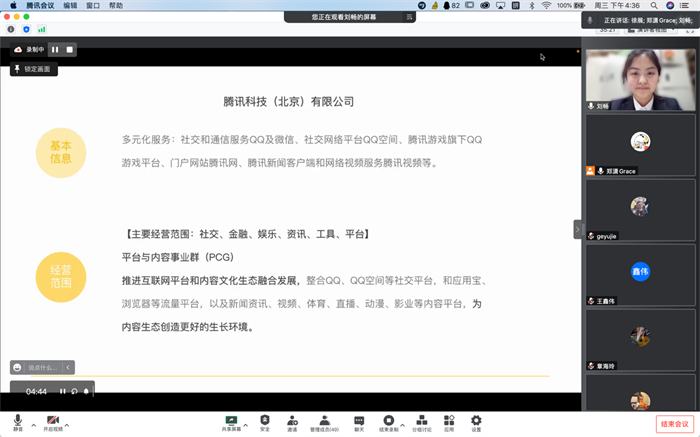Click the red 结束会议 button

click(672, 424)
